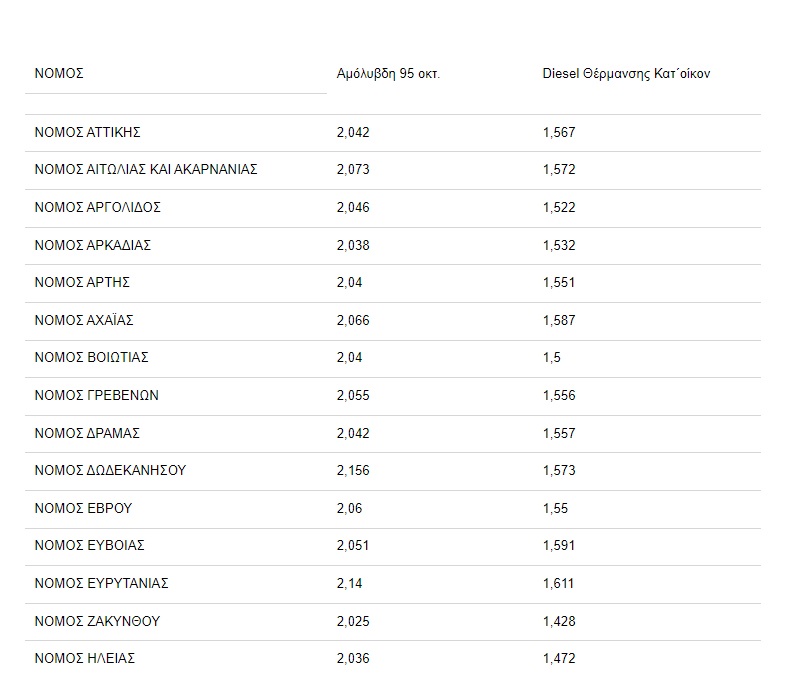Click the ΝΟΜΟΣ ΕΒΡΟΥ cell
The width and height of the screenshot is (797, 678).
click(x=83, y=508)
